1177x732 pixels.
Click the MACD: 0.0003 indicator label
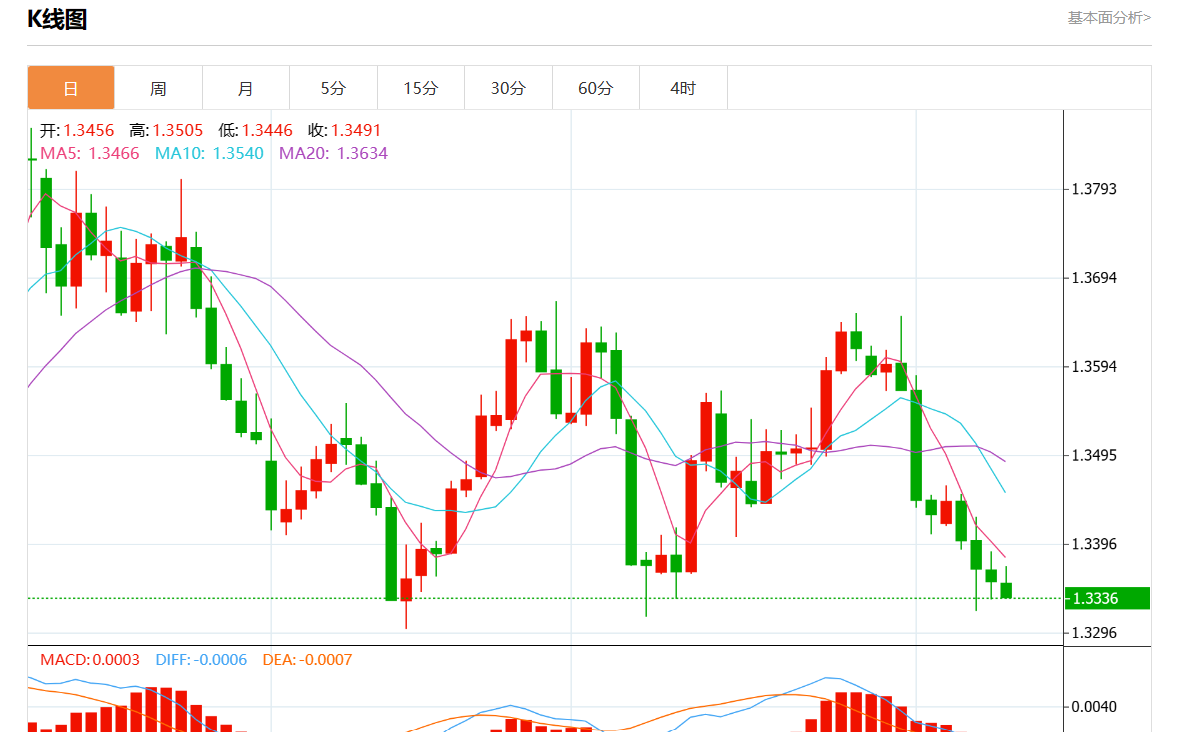90,660
